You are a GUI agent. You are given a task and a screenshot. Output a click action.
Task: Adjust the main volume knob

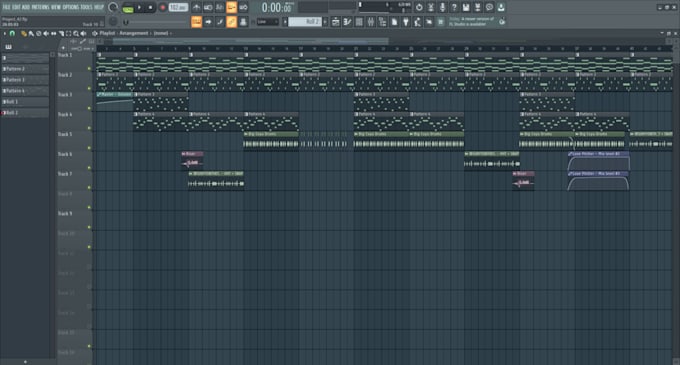tap(113, 7)
